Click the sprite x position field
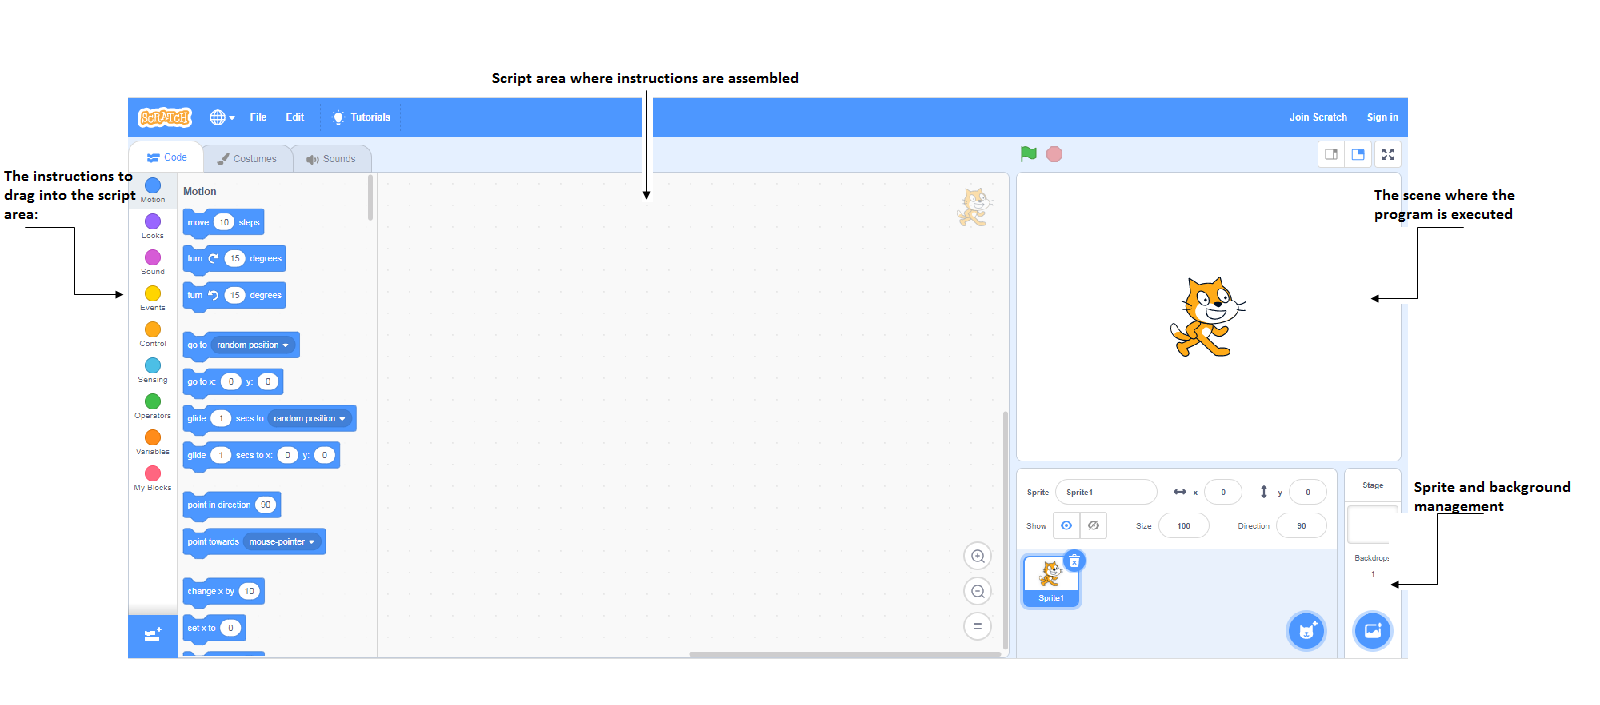This screenshot has height=705, width=1600. 1223,492
